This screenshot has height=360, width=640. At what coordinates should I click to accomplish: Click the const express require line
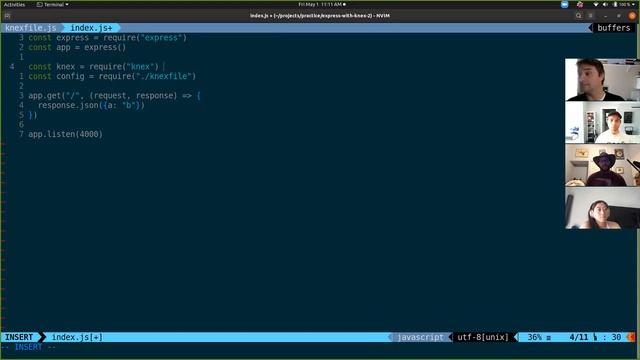[x=107, y=38]
